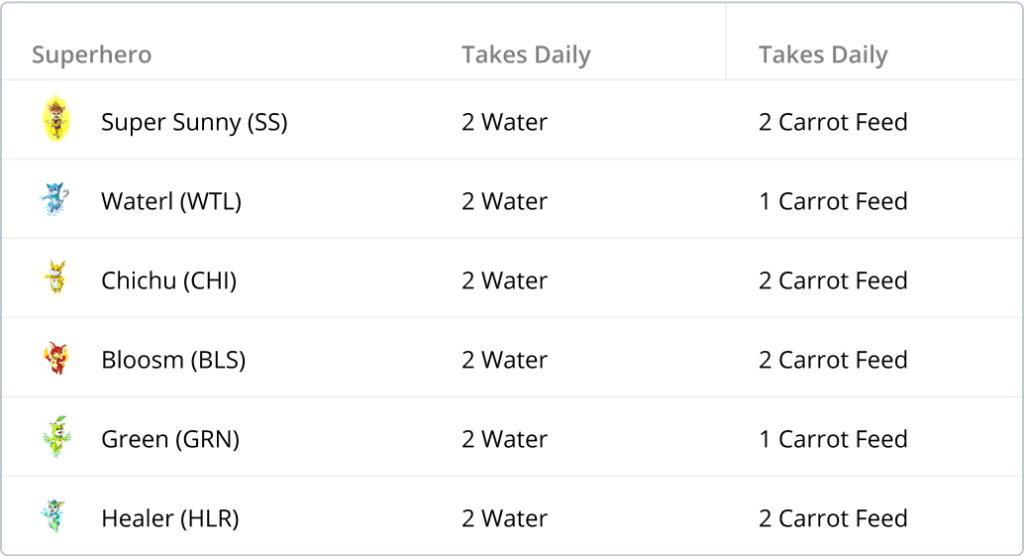This screenshot has height=556, width=1024.
Task: Click the Bloosm (BLS) name
Action: pos(173,360)
